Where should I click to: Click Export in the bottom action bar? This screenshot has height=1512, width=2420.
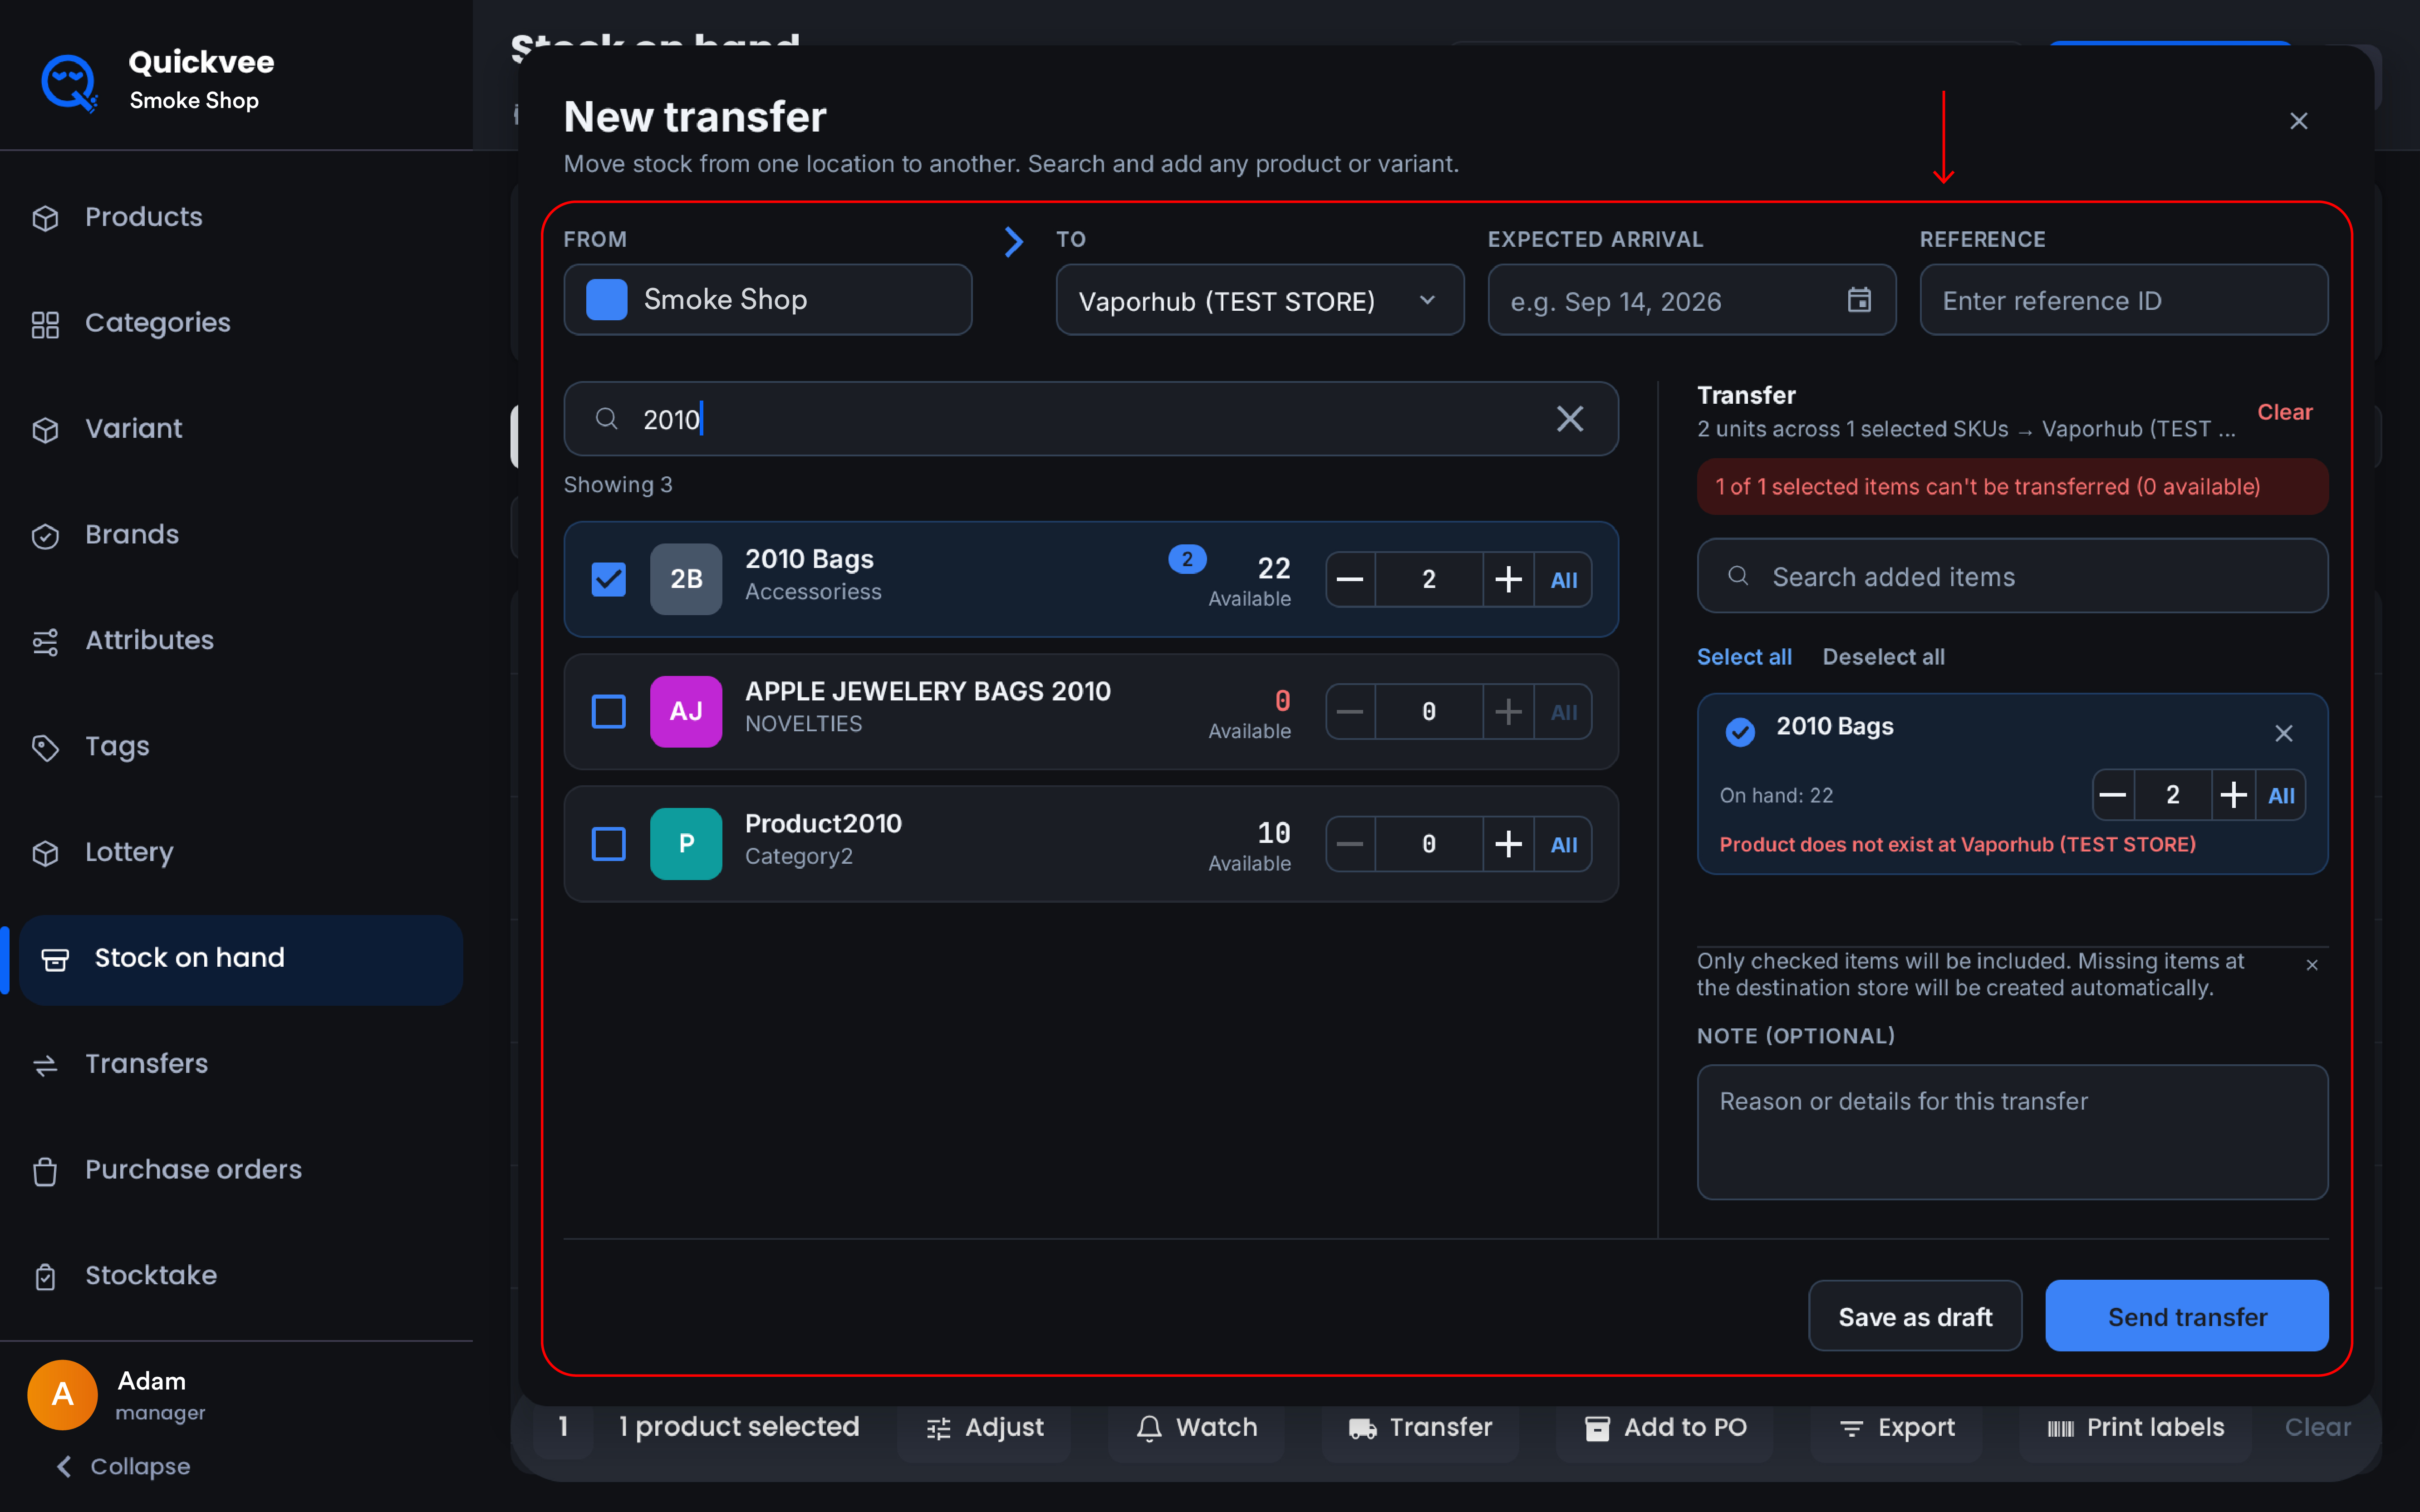1896,1427
